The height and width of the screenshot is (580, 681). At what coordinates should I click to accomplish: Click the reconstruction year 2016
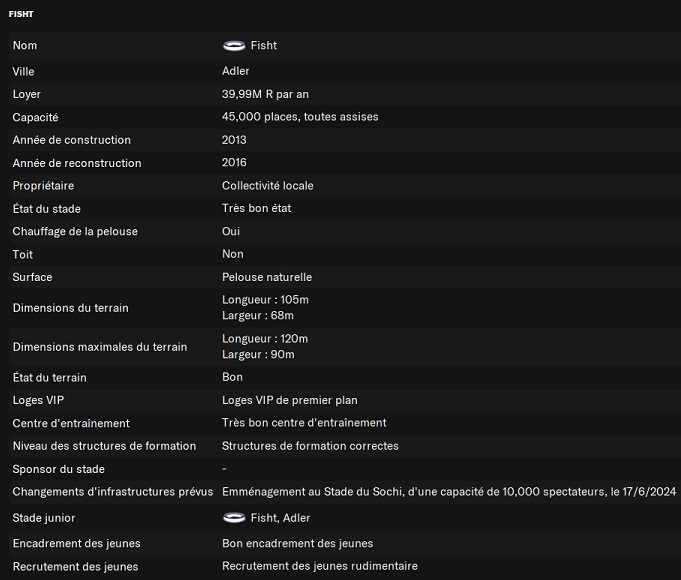234,163
